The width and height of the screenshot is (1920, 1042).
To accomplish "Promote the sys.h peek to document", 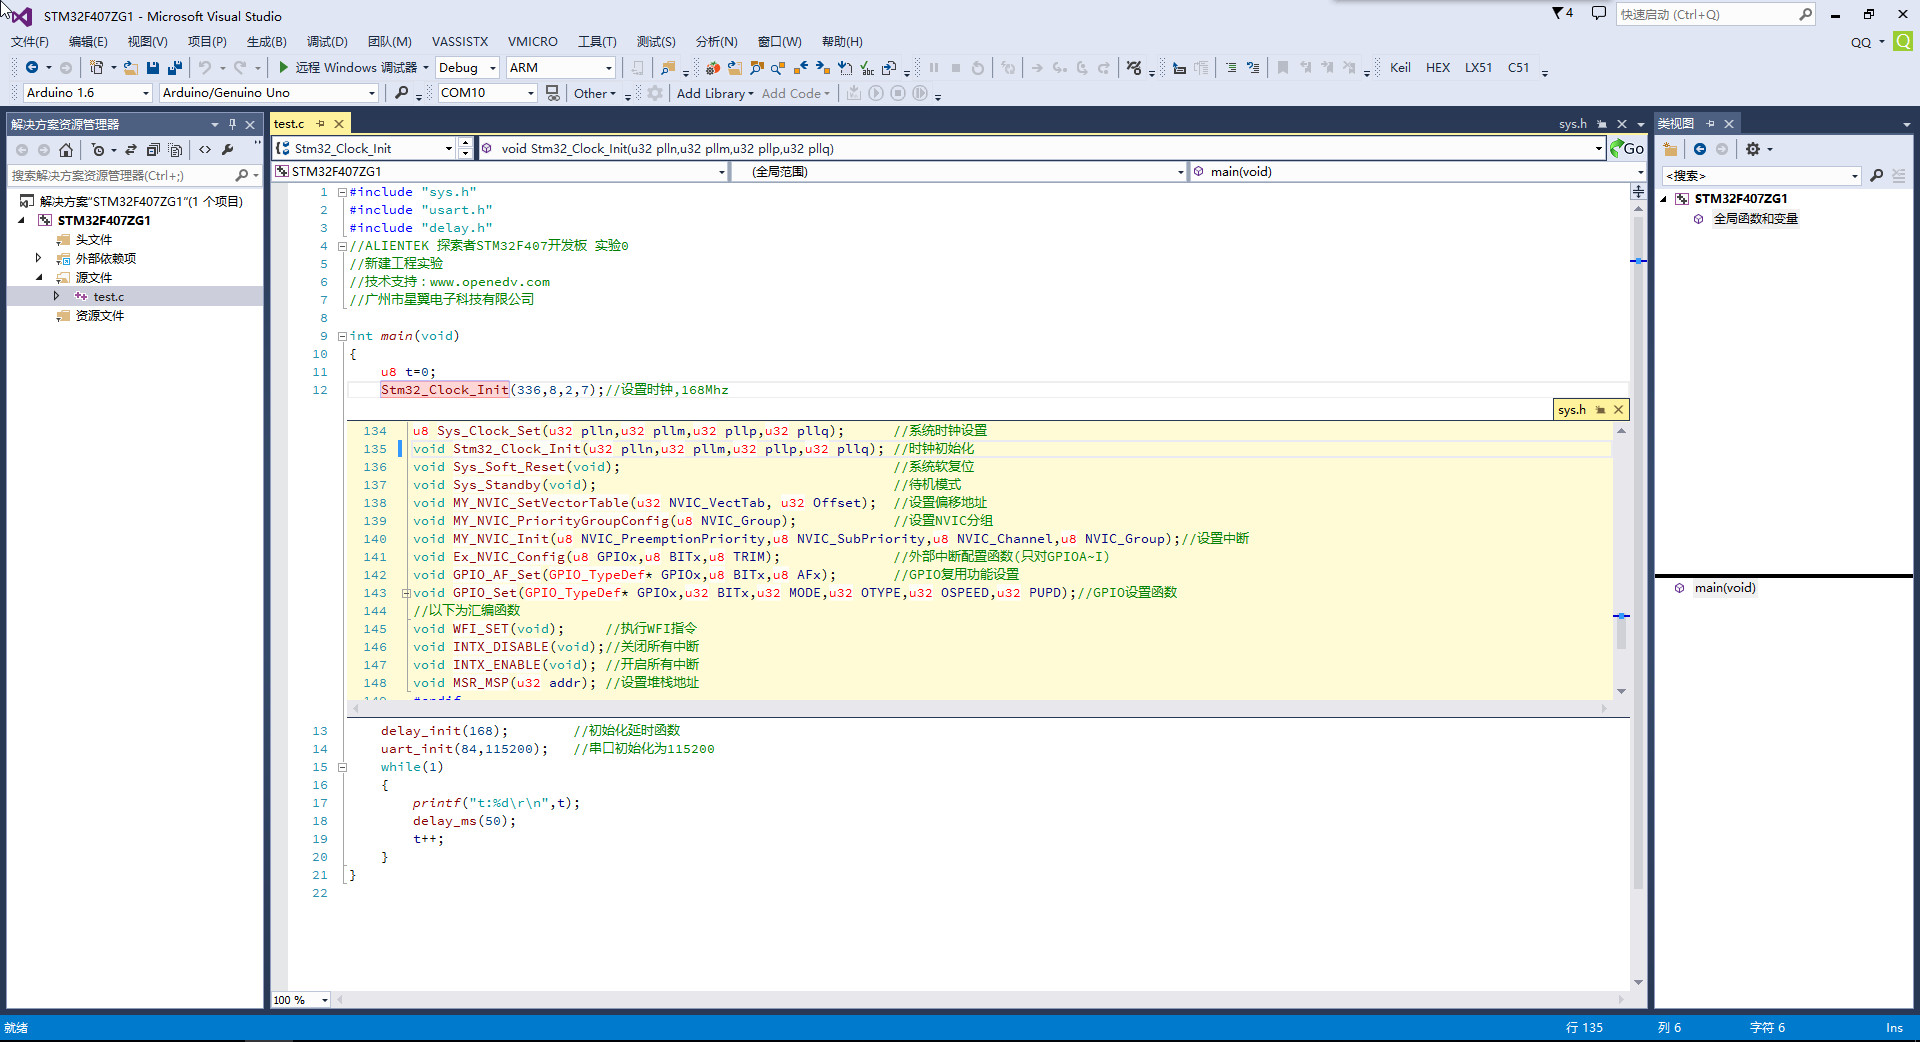I will coord(1600,409).
